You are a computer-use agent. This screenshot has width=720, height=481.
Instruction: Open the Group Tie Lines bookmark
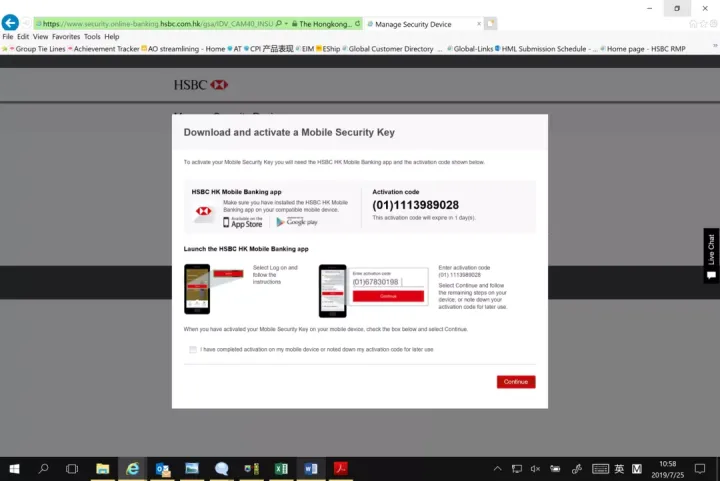(38, 49)
